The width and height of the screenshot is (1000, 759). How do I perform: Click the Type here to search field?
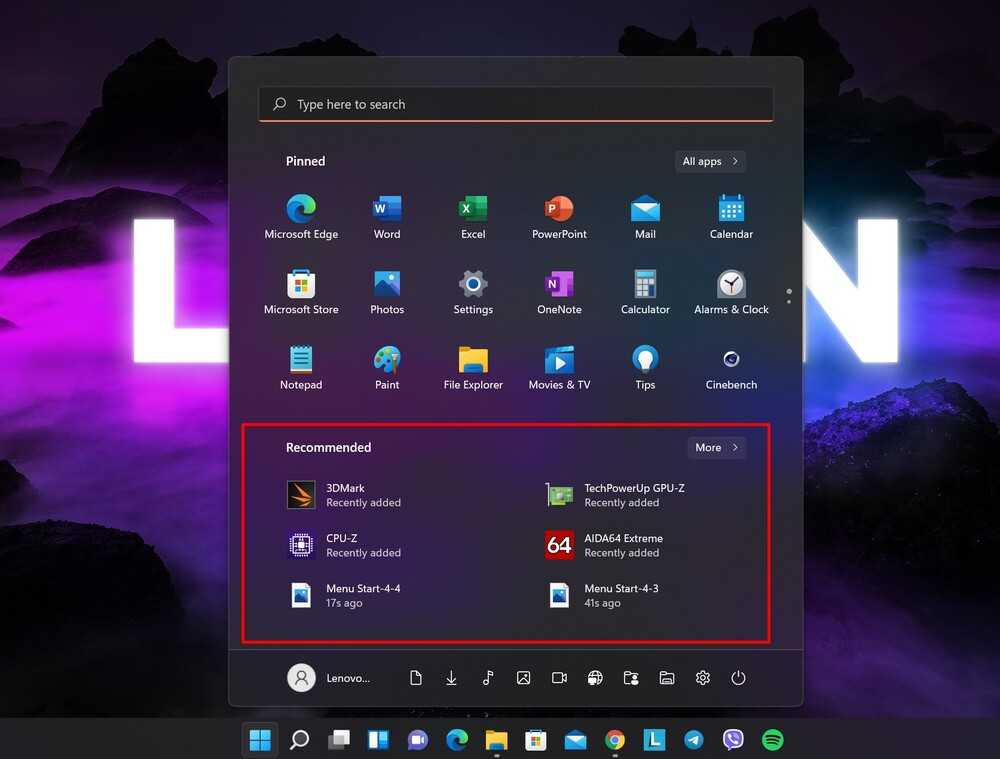tap(515, 104)
